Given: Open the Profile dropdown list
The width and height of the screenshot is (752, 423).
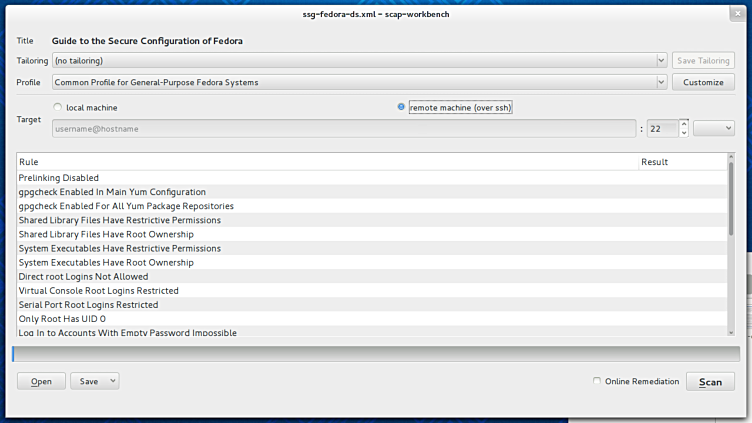Looking at the screenshot, I should 661,82.
